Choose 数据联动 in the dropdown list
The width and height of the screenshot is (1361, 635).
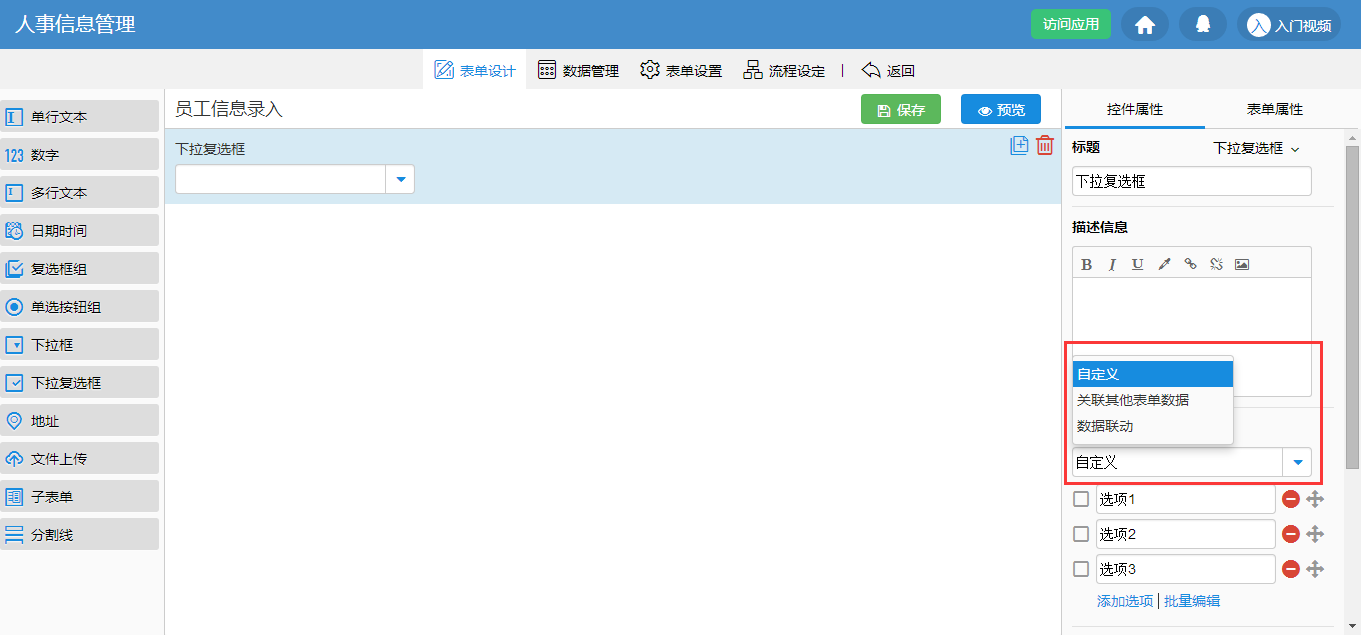1153,426
